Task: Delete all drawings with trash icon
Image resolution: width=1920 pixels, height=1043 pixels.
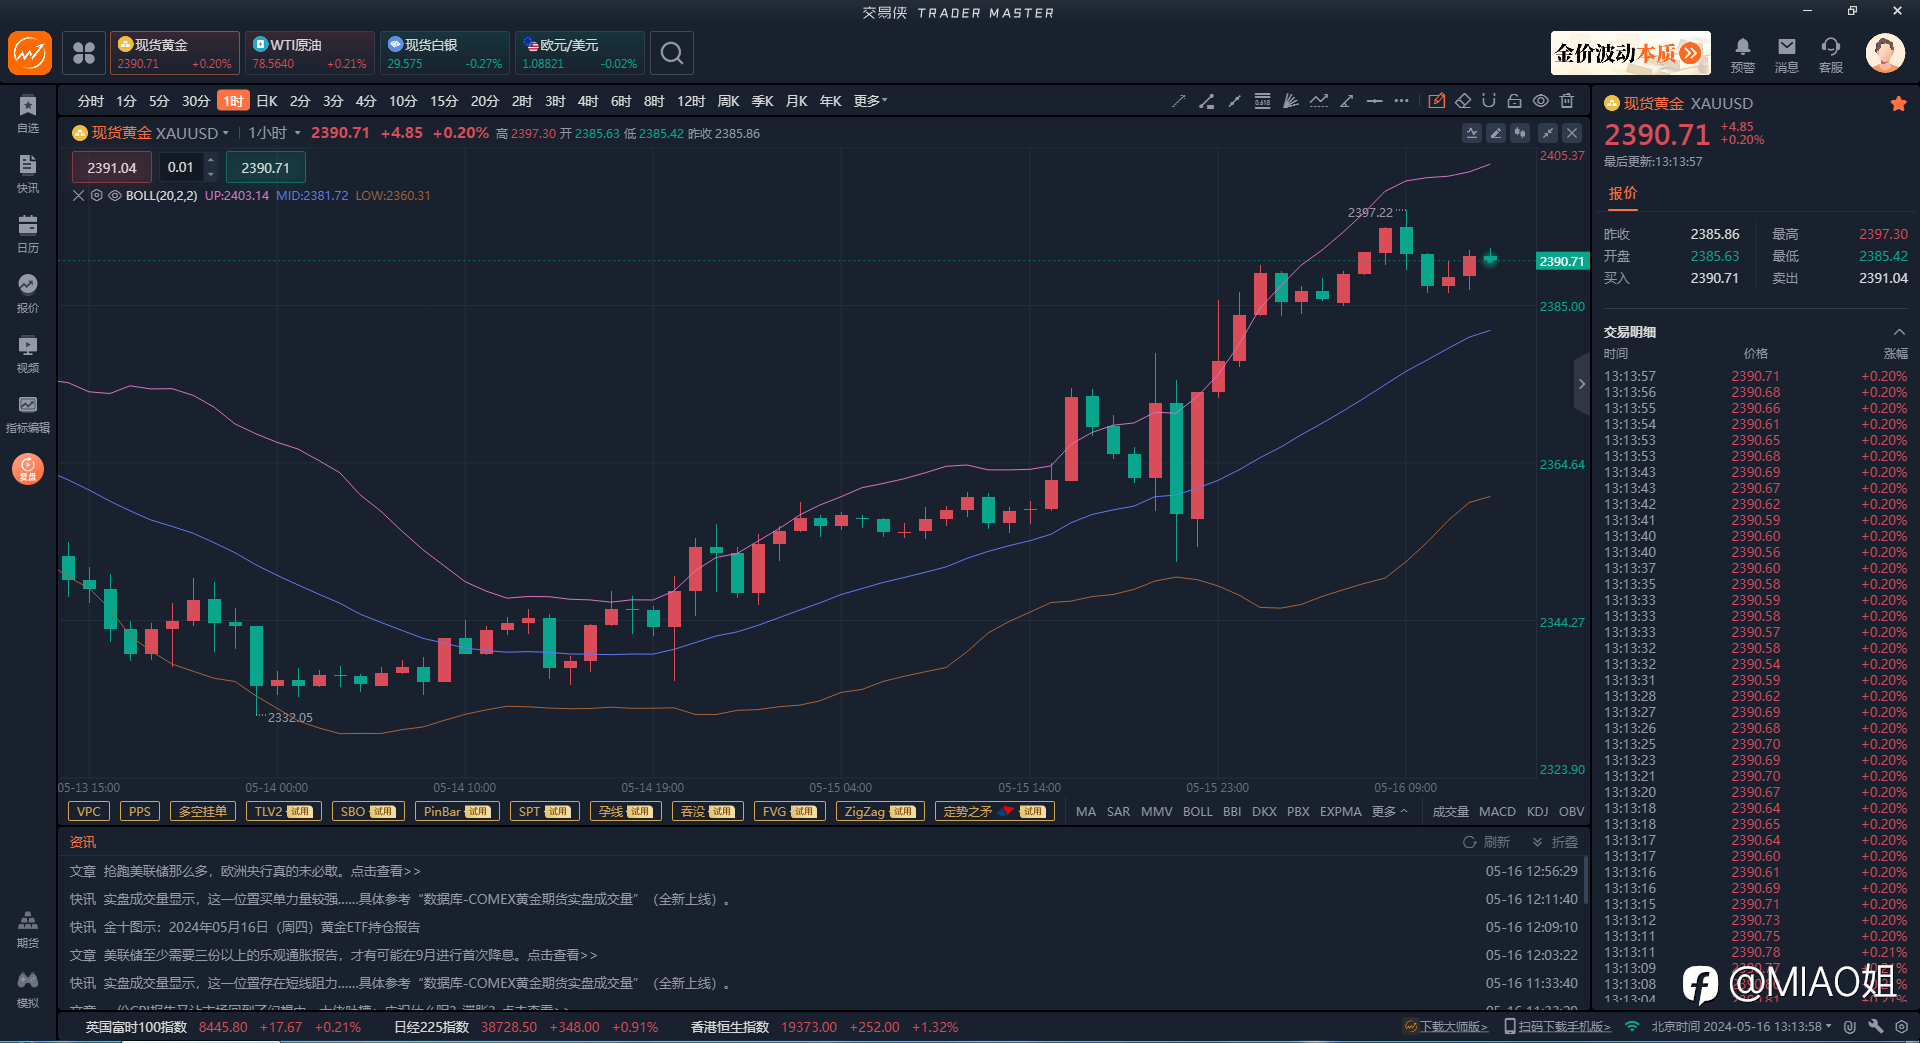Action: (1567, 101)
